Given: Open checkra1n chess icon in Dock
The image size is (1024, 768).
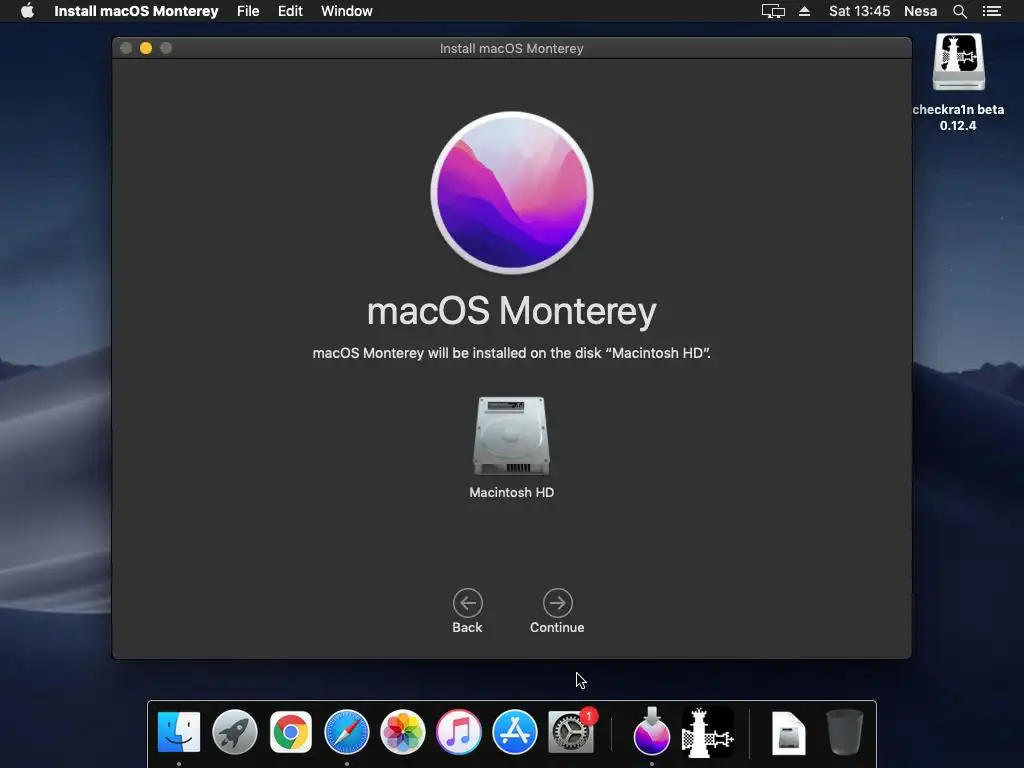Looking at the screenshot, I should click(x=708, y=732).
